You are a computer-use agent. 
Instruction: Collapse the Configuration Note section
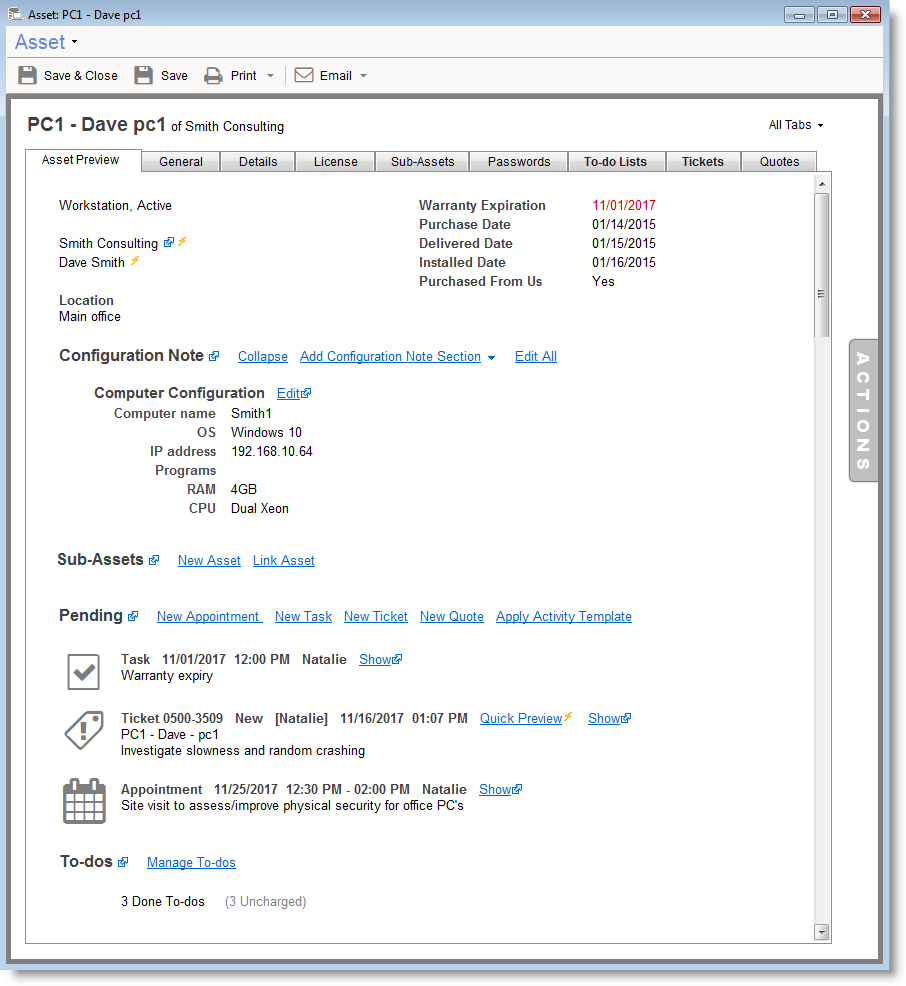click(262, 357)
